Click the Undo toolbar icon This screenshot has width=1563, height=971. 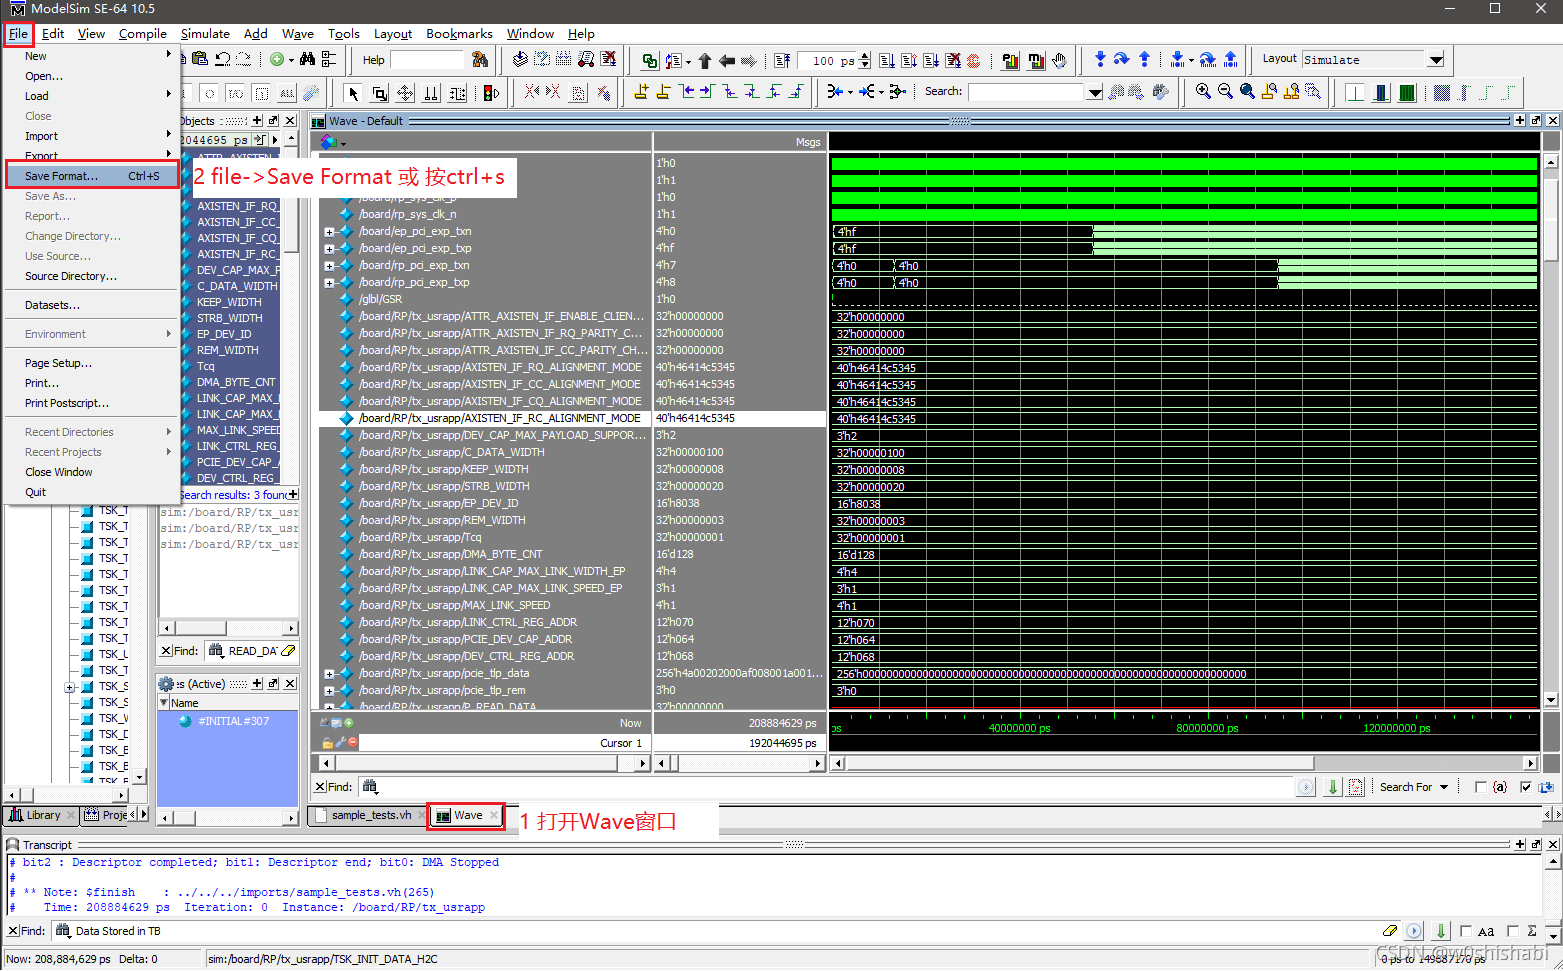[x=223, y=59]
